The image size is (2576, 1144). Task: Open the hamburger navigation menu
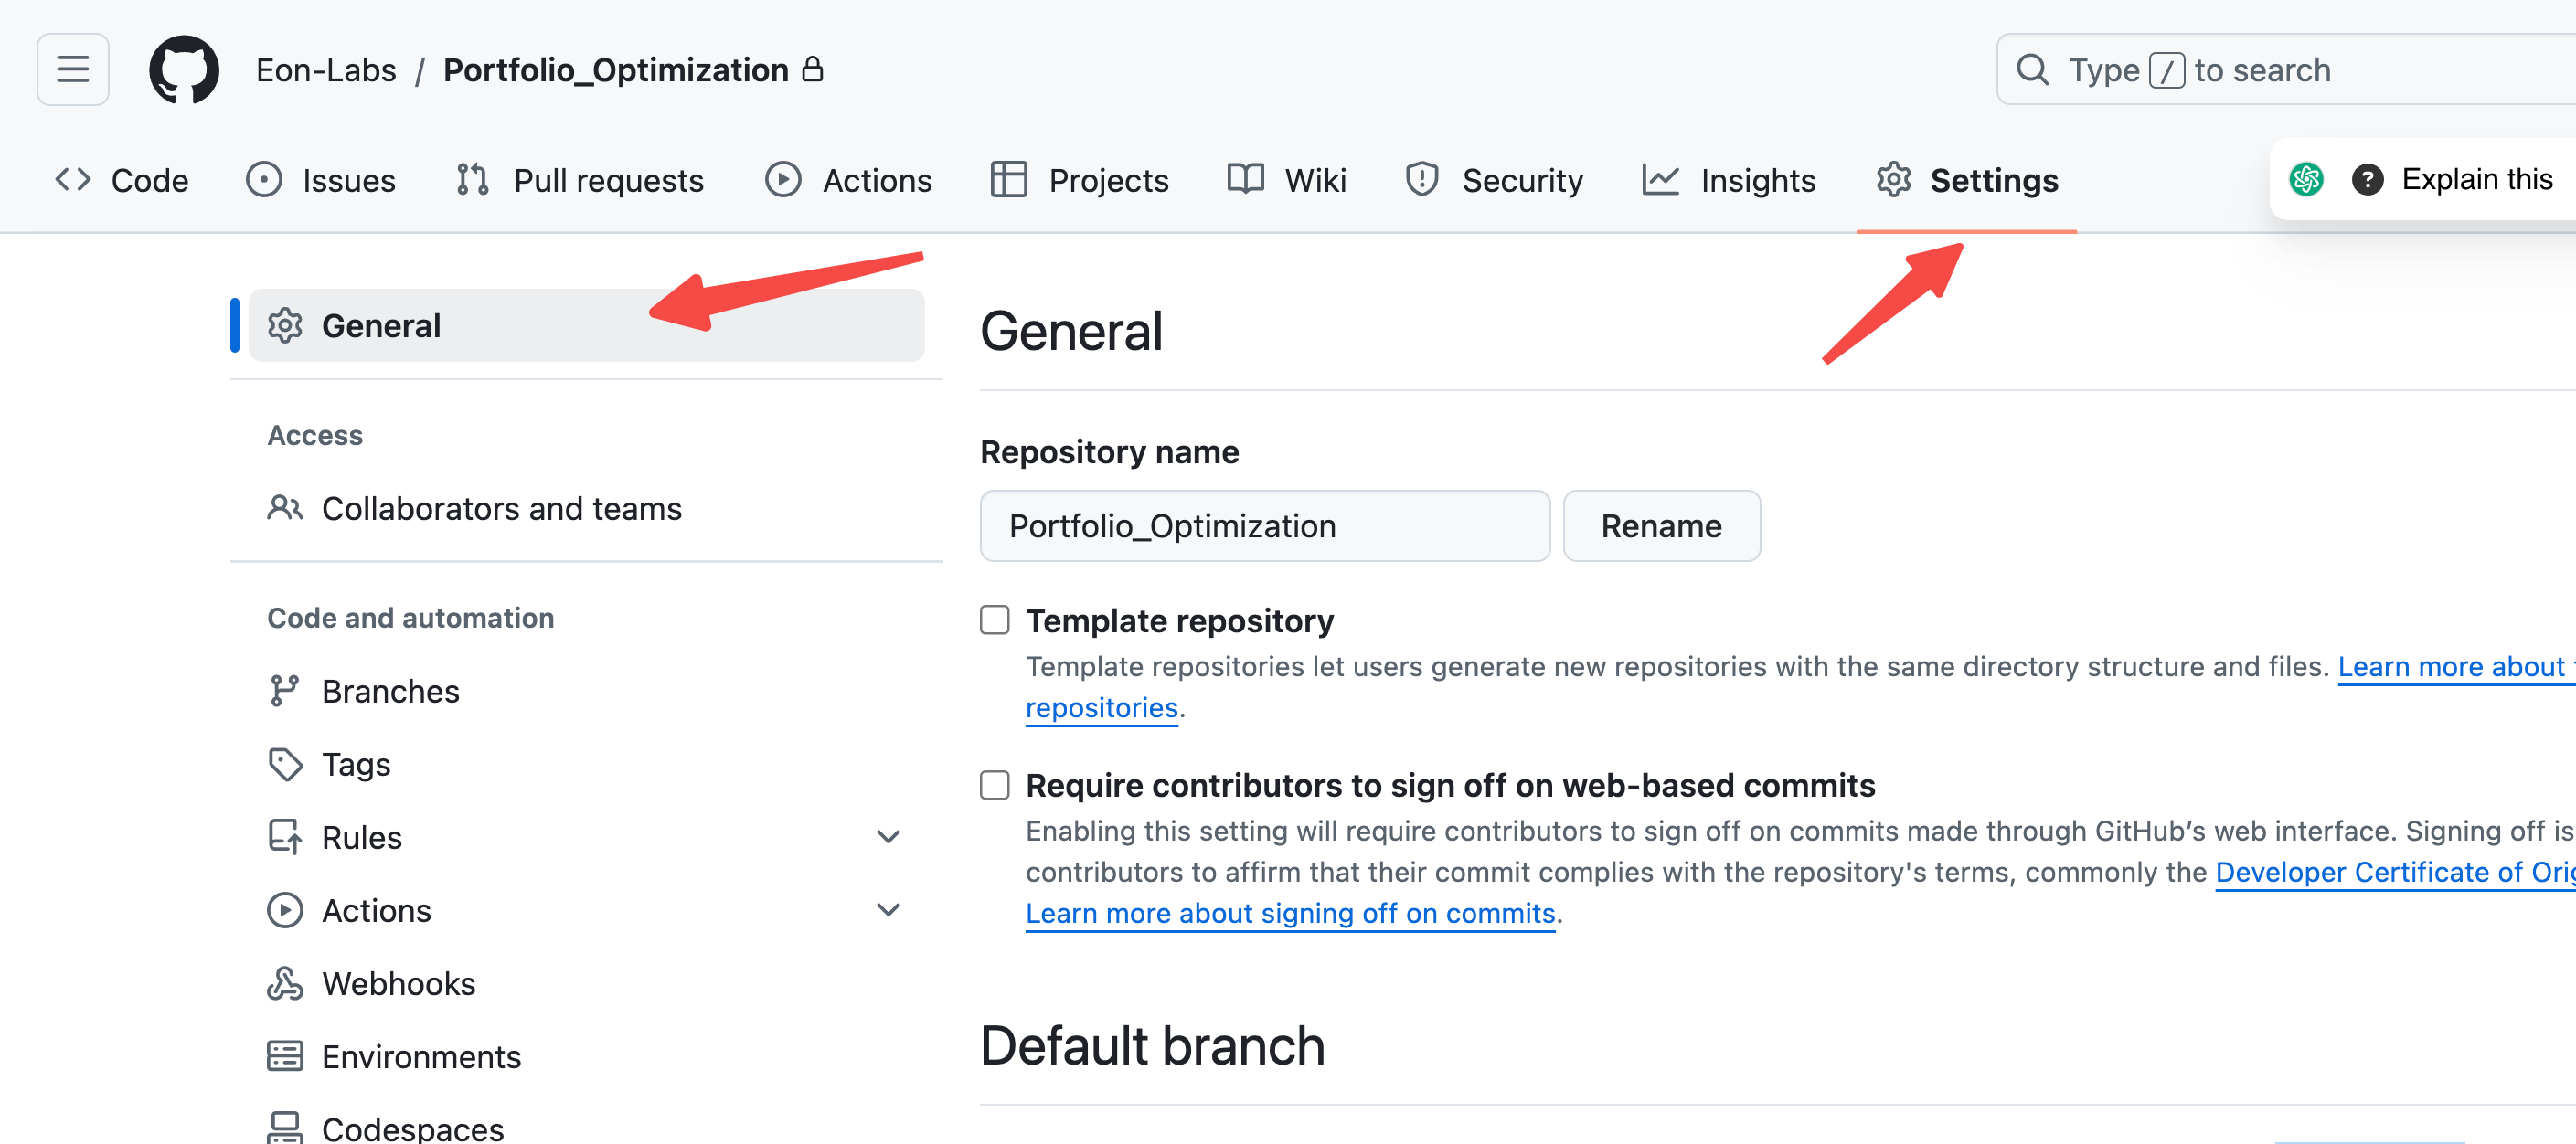coord(72,70)
